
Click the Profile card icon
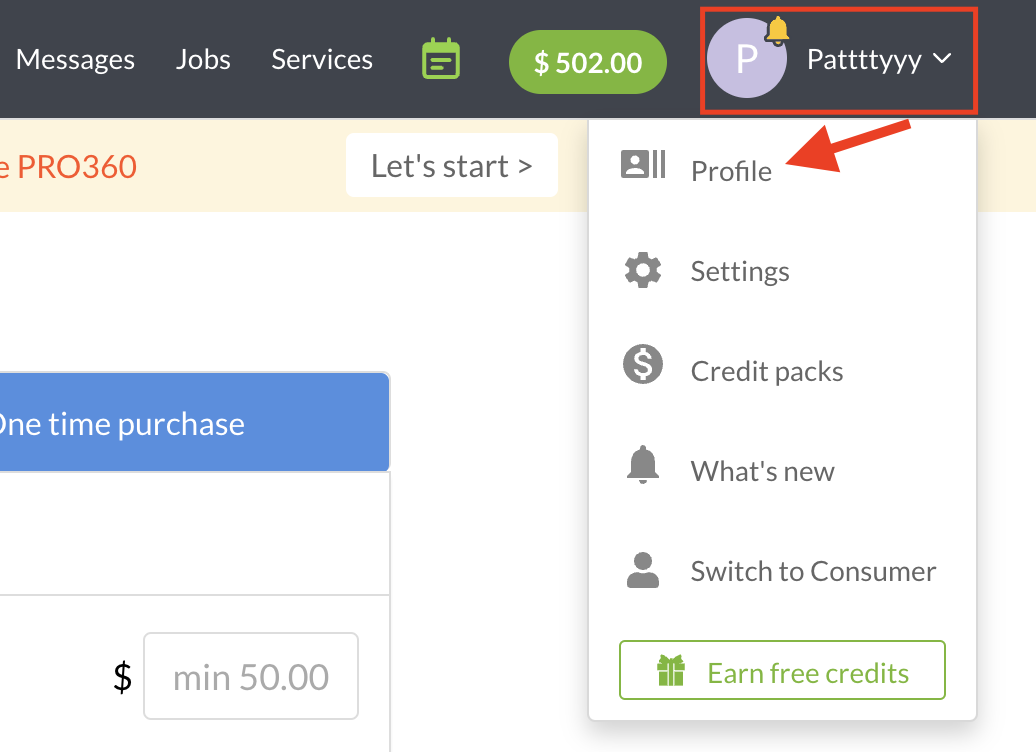click(643, 165)
